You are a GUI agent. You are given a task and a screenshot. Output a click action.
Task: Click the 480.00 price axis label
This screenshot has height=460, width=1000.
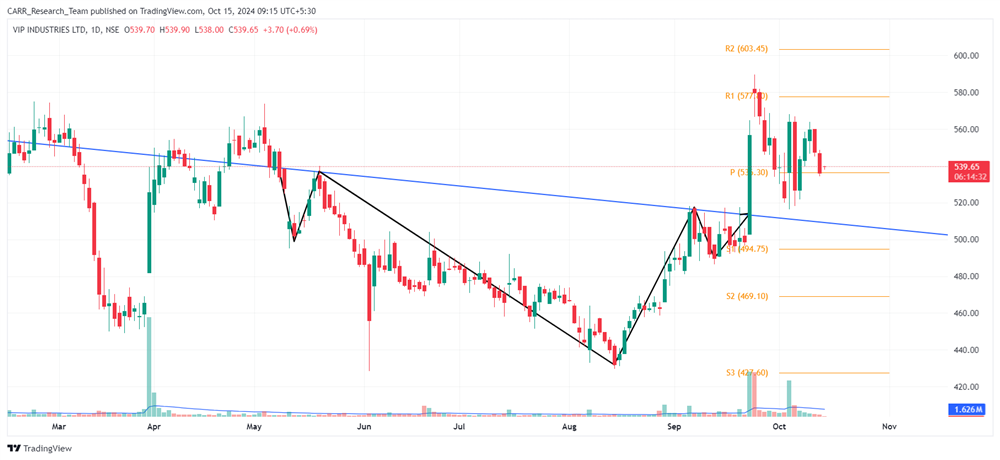coord(967,277)
